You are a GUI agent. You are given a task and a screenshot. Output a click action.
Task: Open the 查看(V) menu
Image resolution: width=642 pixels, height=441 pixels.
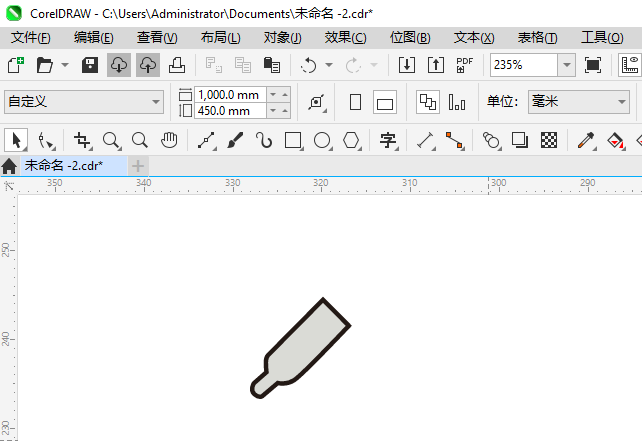[157, 38]
